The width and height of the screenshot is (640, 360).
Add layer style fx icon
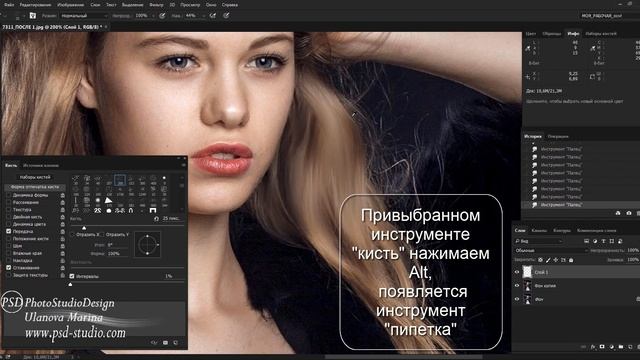click(x=593, y=347)
